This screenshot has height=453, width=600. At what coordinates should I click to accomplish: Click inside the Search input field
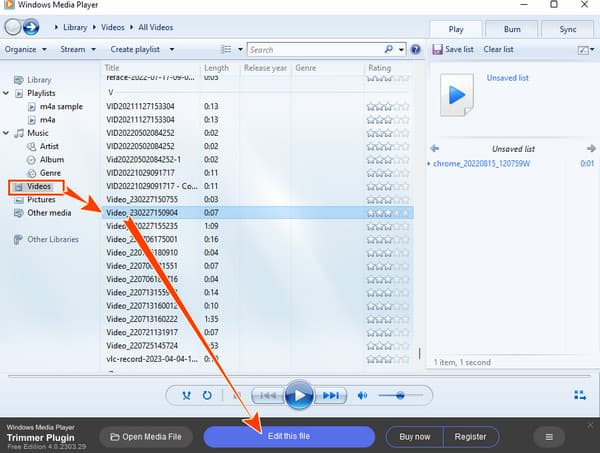[x=312, y=49]
